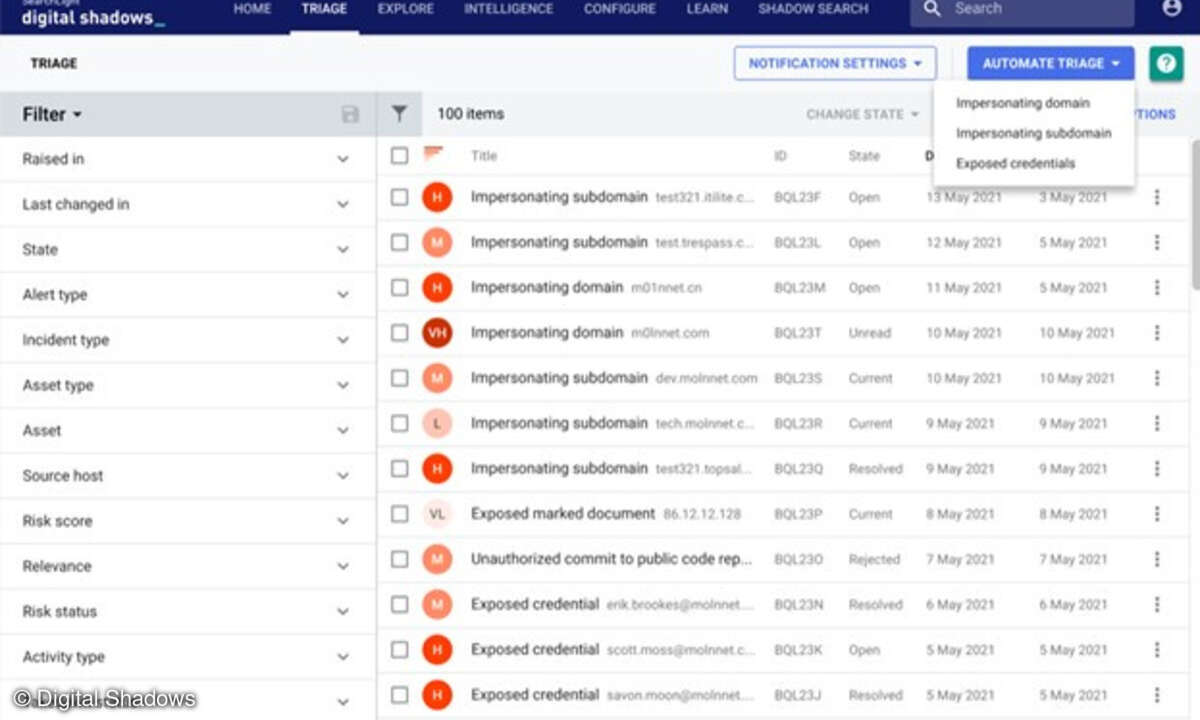Go to the EXPLORE nav tab
The width and height of the screenshot is (1200, 720).
(406, 9)
